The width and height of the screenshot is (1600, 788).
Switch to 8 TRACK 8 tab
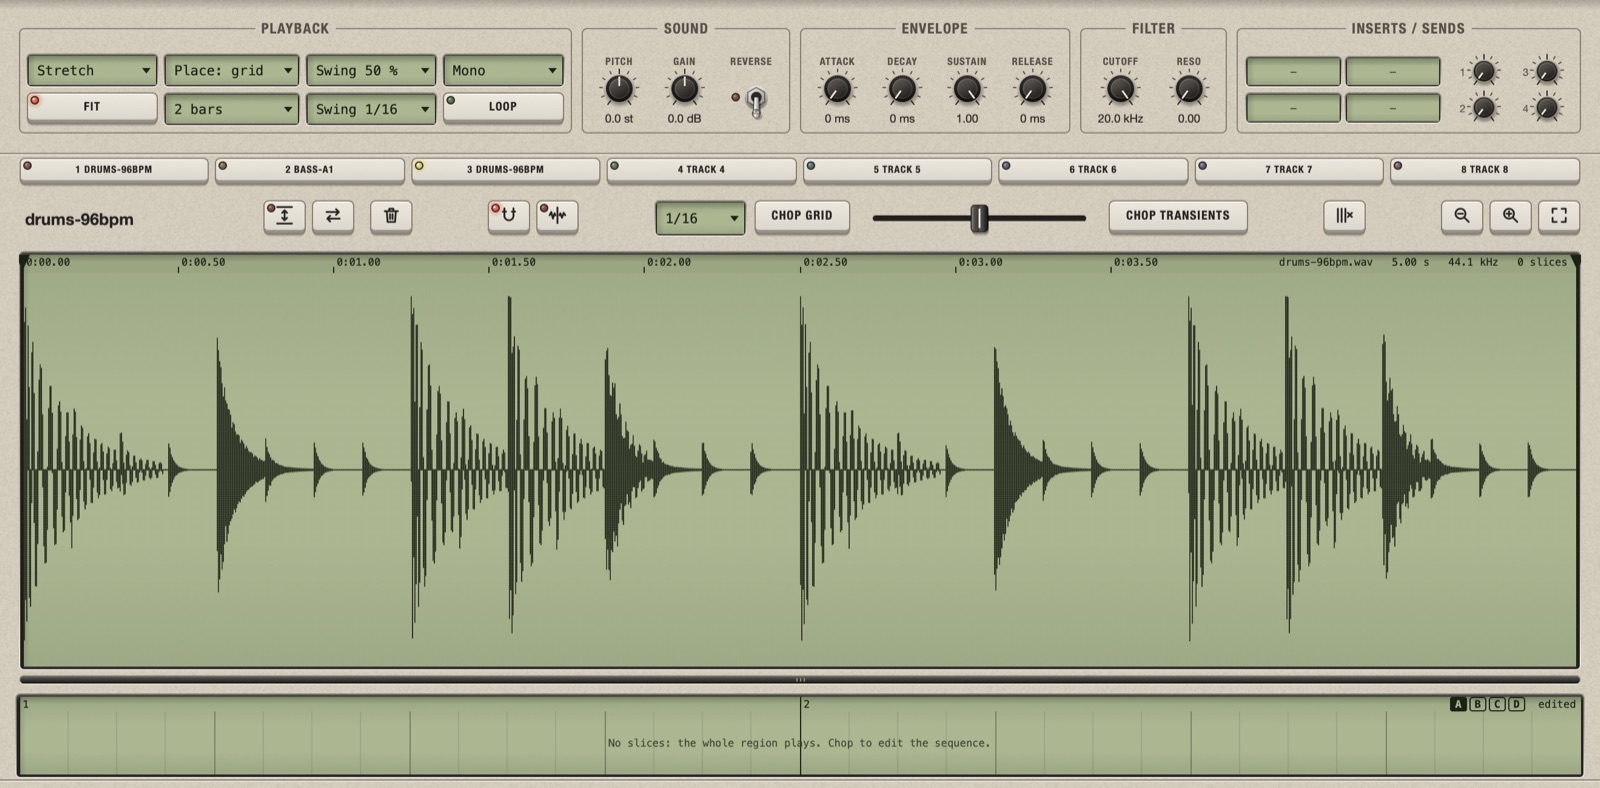(1485, 170)
